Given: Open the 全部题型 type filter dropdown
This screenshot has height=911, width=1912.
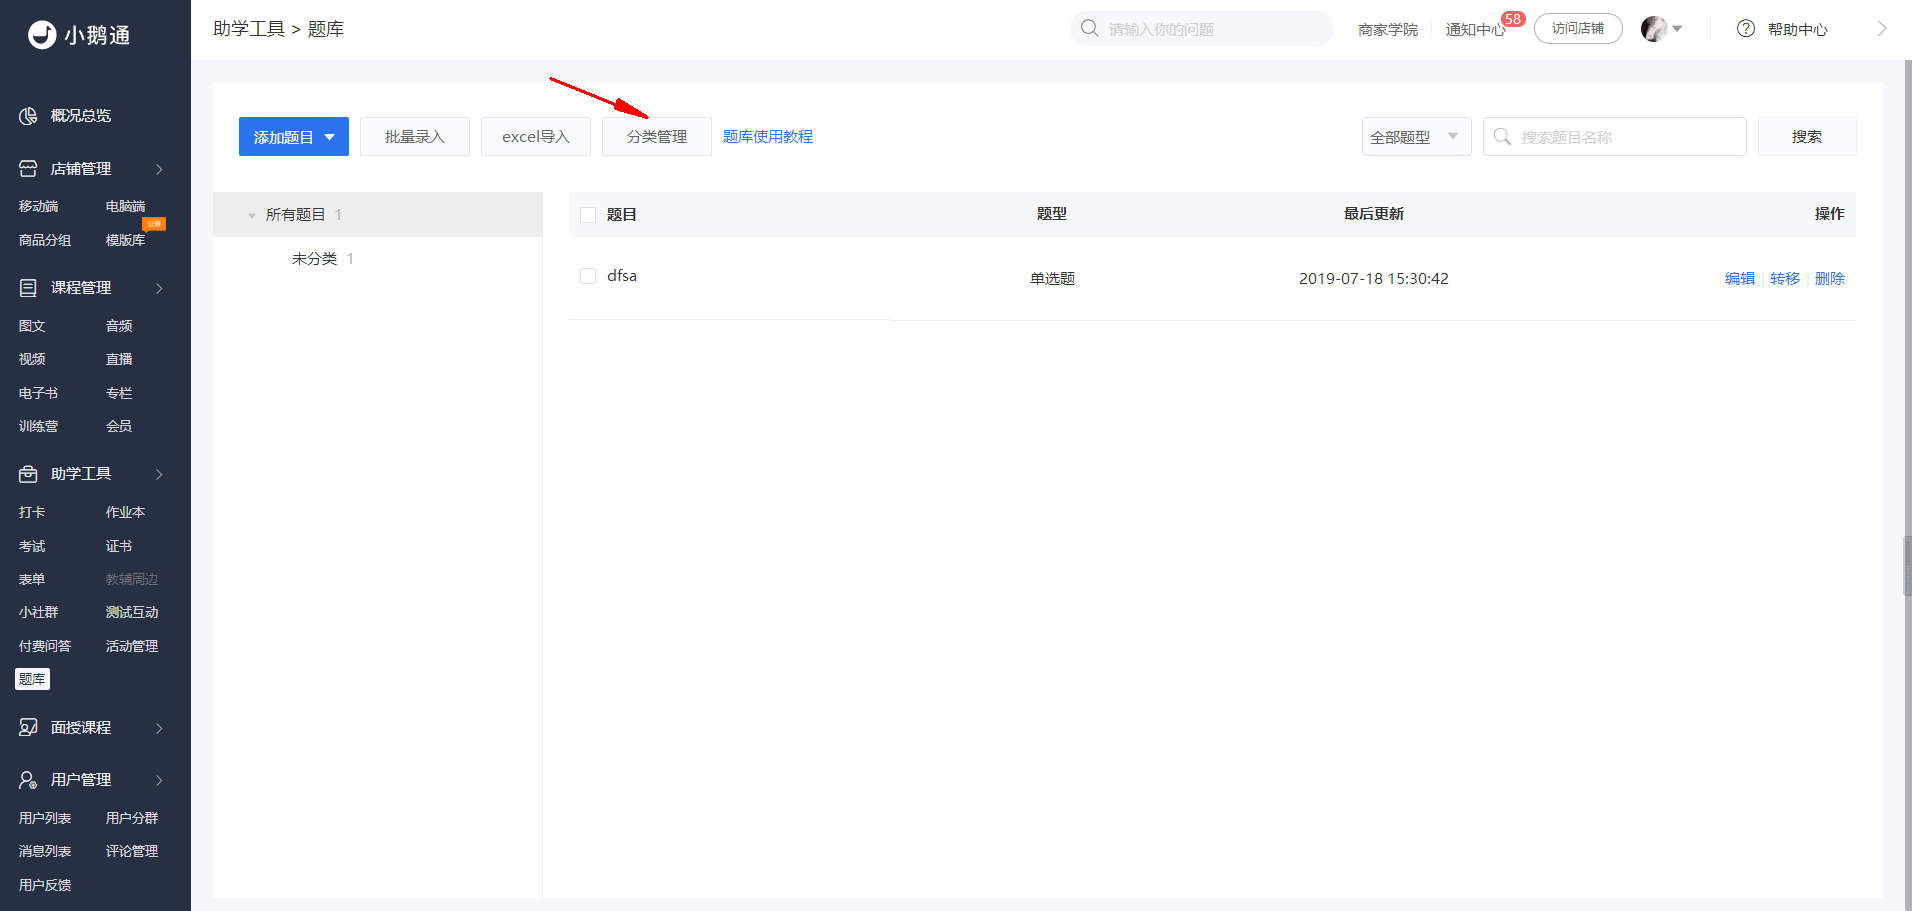Looking at the screenshot, I should pyautogui.click(x=1416, y=137).
